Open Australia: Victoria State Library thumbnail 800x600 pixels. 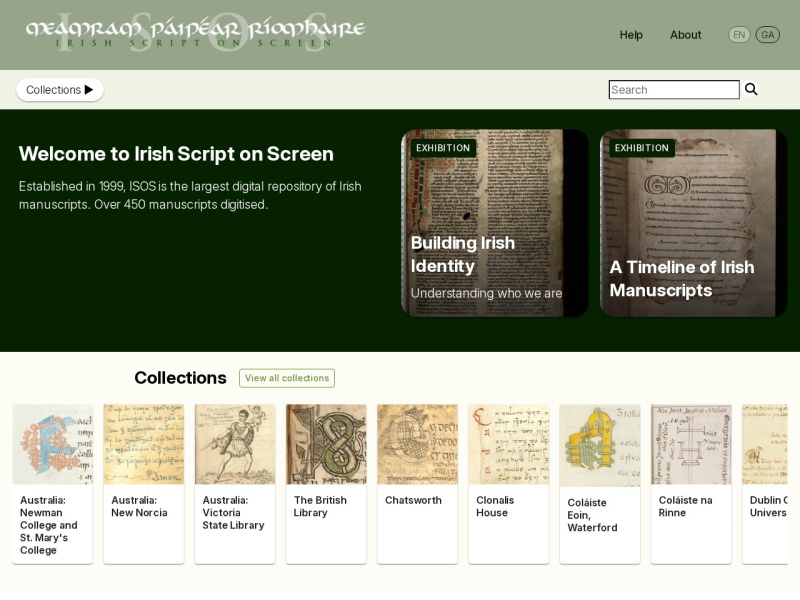(235, 444)
